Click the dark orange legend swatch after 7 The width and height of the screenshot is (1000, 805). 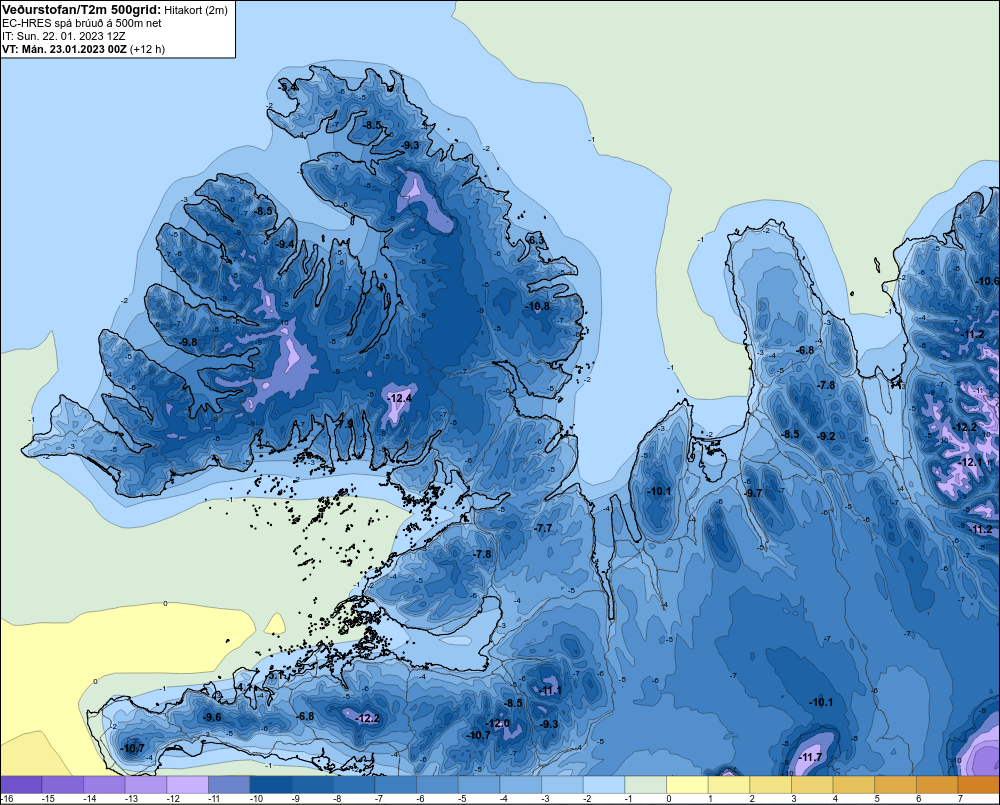coord(979,785)
